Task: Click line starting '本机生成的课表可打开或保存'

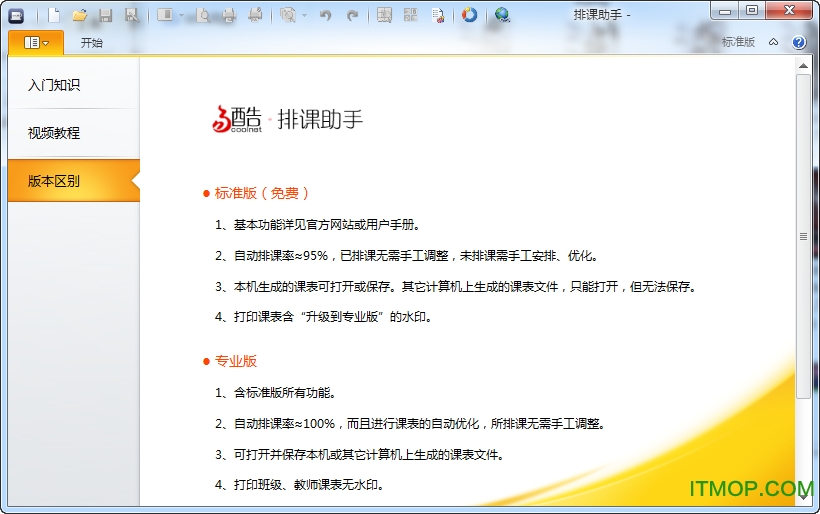Action: 455,287
